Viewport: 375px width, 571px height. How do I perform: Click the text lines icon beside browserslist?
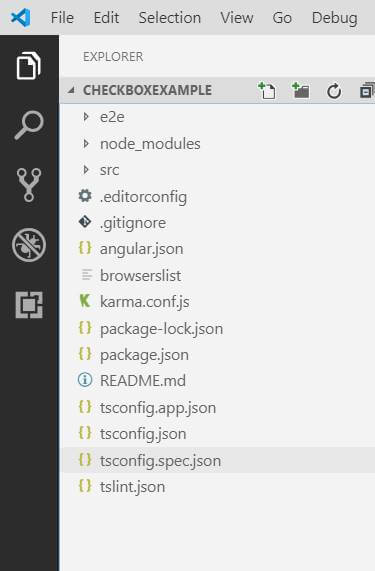[87, 275]
